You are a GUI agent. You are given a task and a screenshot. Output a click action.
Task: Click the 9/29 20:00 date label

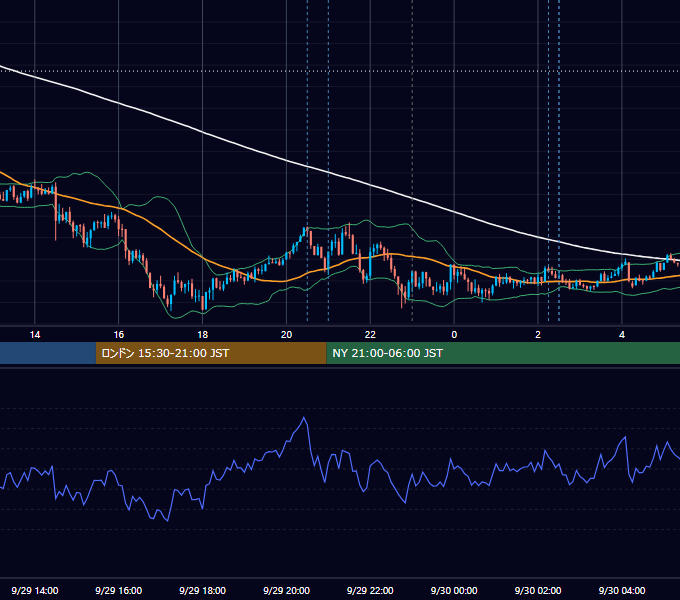pos(286,590)
